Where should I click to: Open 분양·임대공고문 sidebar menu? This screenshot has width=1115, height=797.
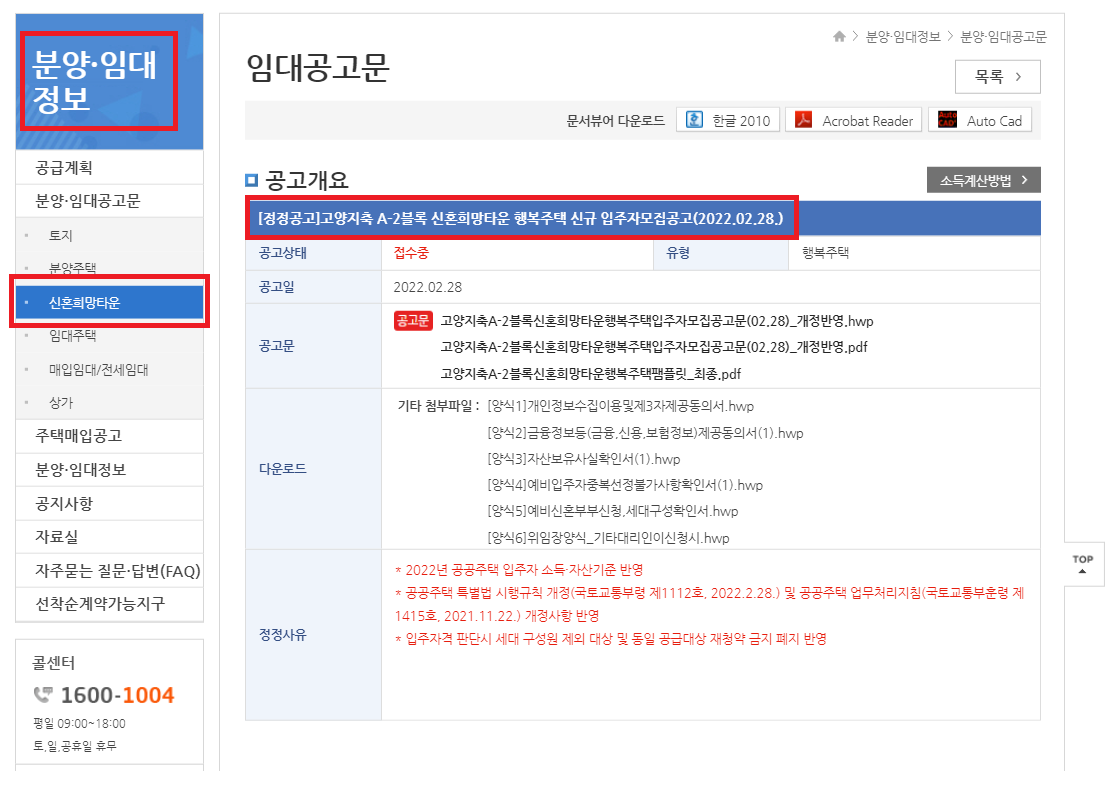[x=110, y=201]
